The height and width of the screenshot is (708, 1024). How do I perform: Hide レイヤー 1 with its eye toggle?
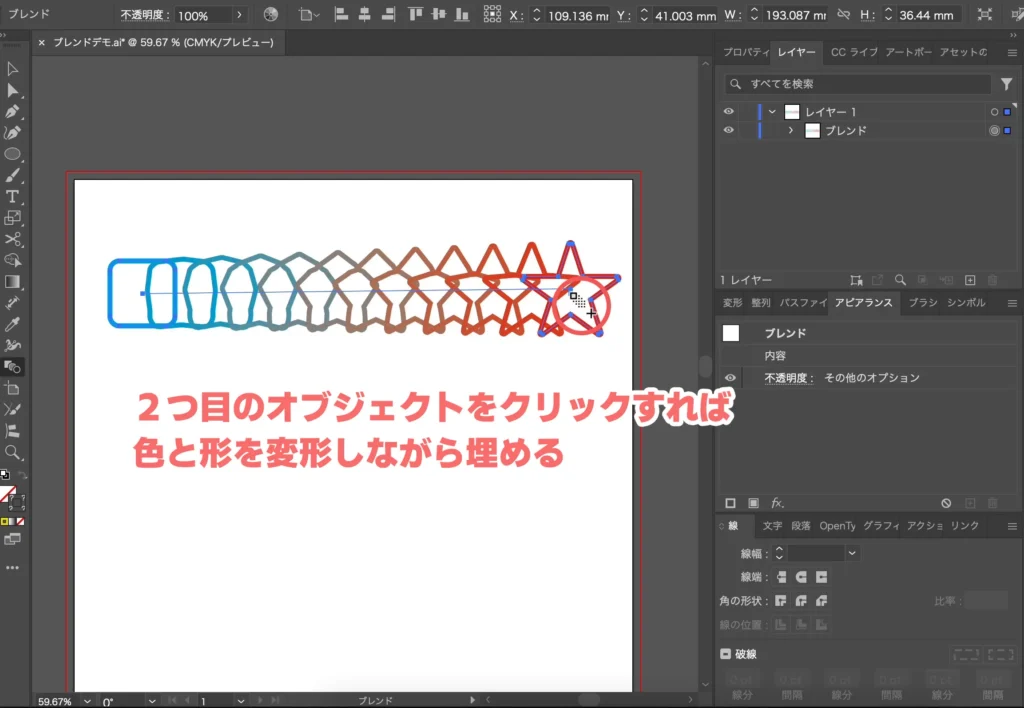point(729,111)
